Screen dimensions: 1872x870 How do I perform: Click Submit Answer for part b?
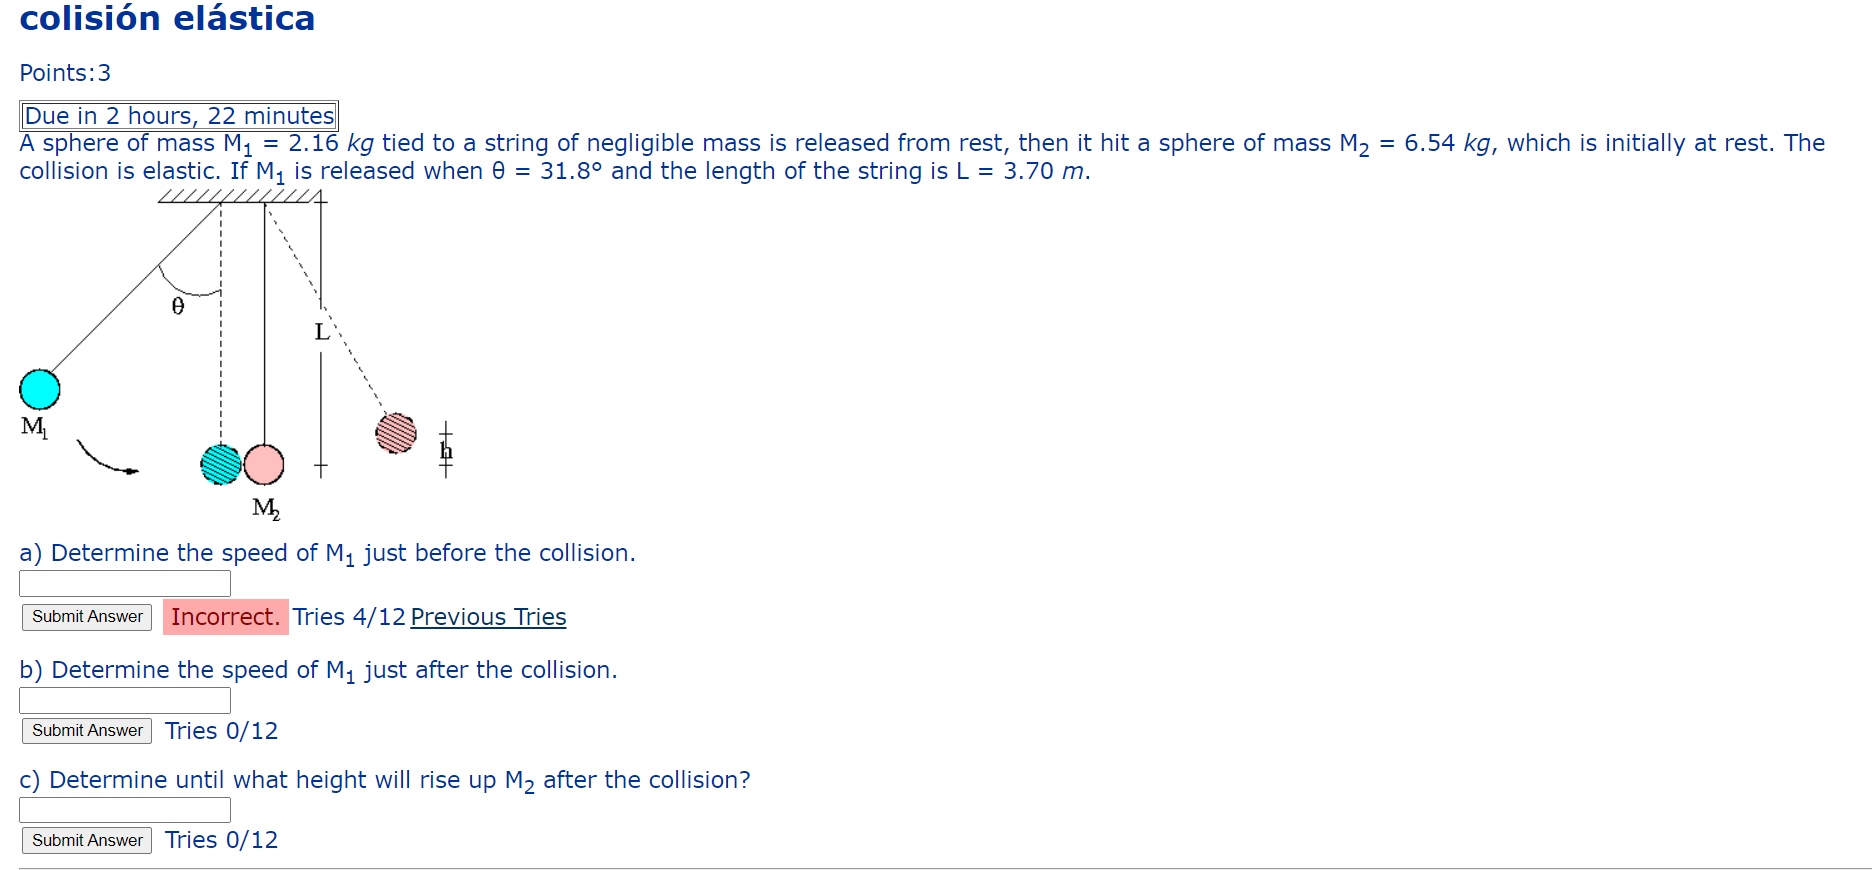click(x=86, y=731)
